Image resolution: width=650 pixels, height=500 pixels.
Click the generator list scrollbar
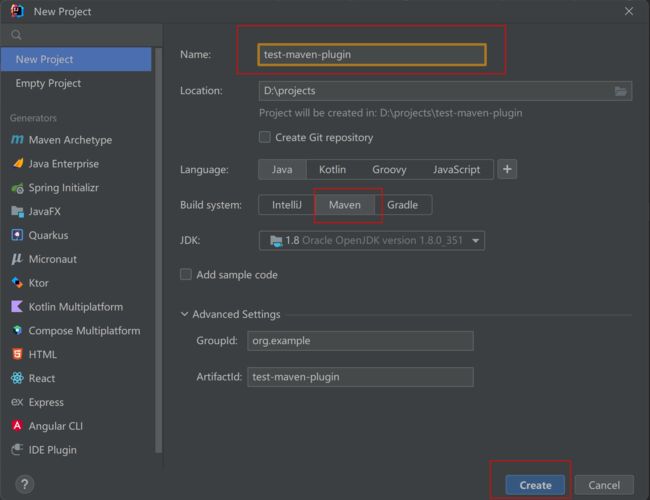(158, 250)
